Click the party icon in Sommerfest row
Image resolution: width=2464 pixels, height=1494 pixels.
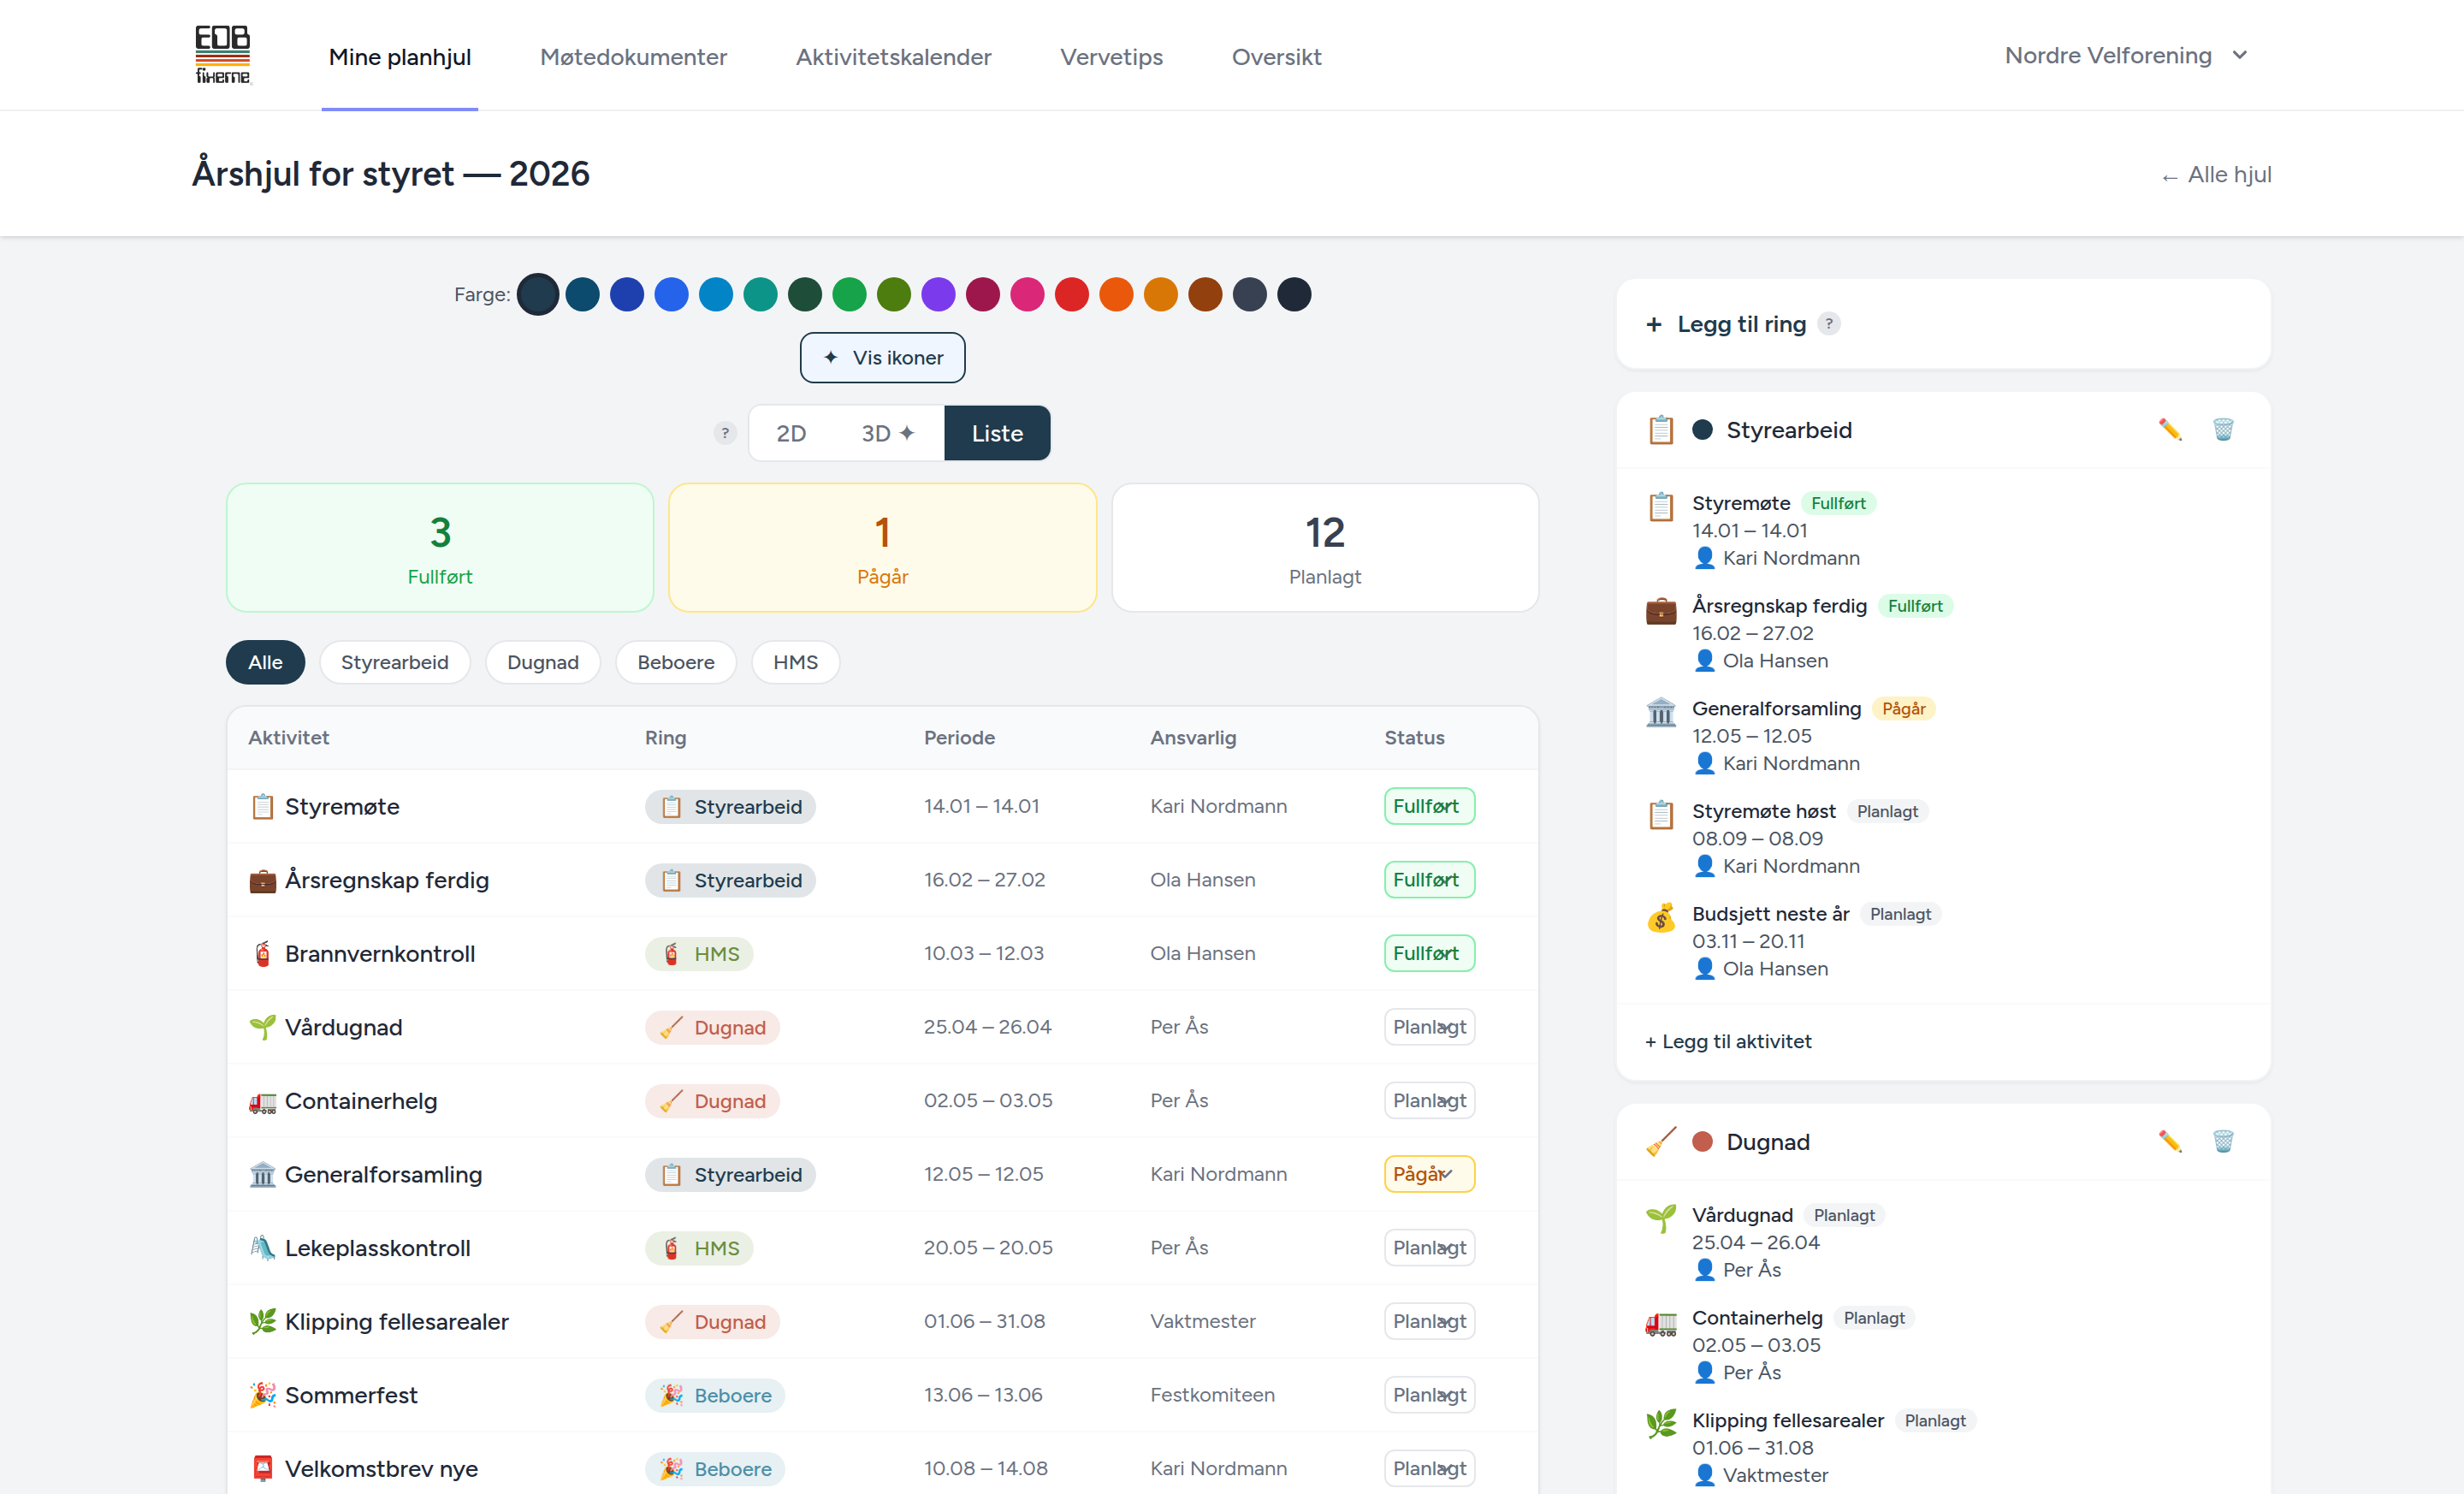pyautogui.click(x=263, y=1394)
